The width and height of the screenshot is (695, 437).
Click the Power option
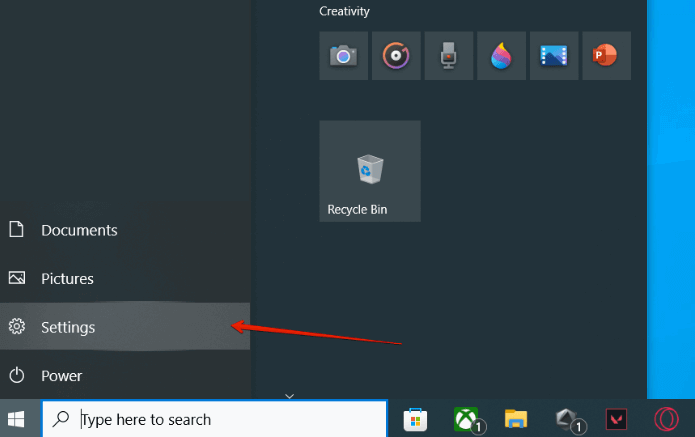click(125, 376)
